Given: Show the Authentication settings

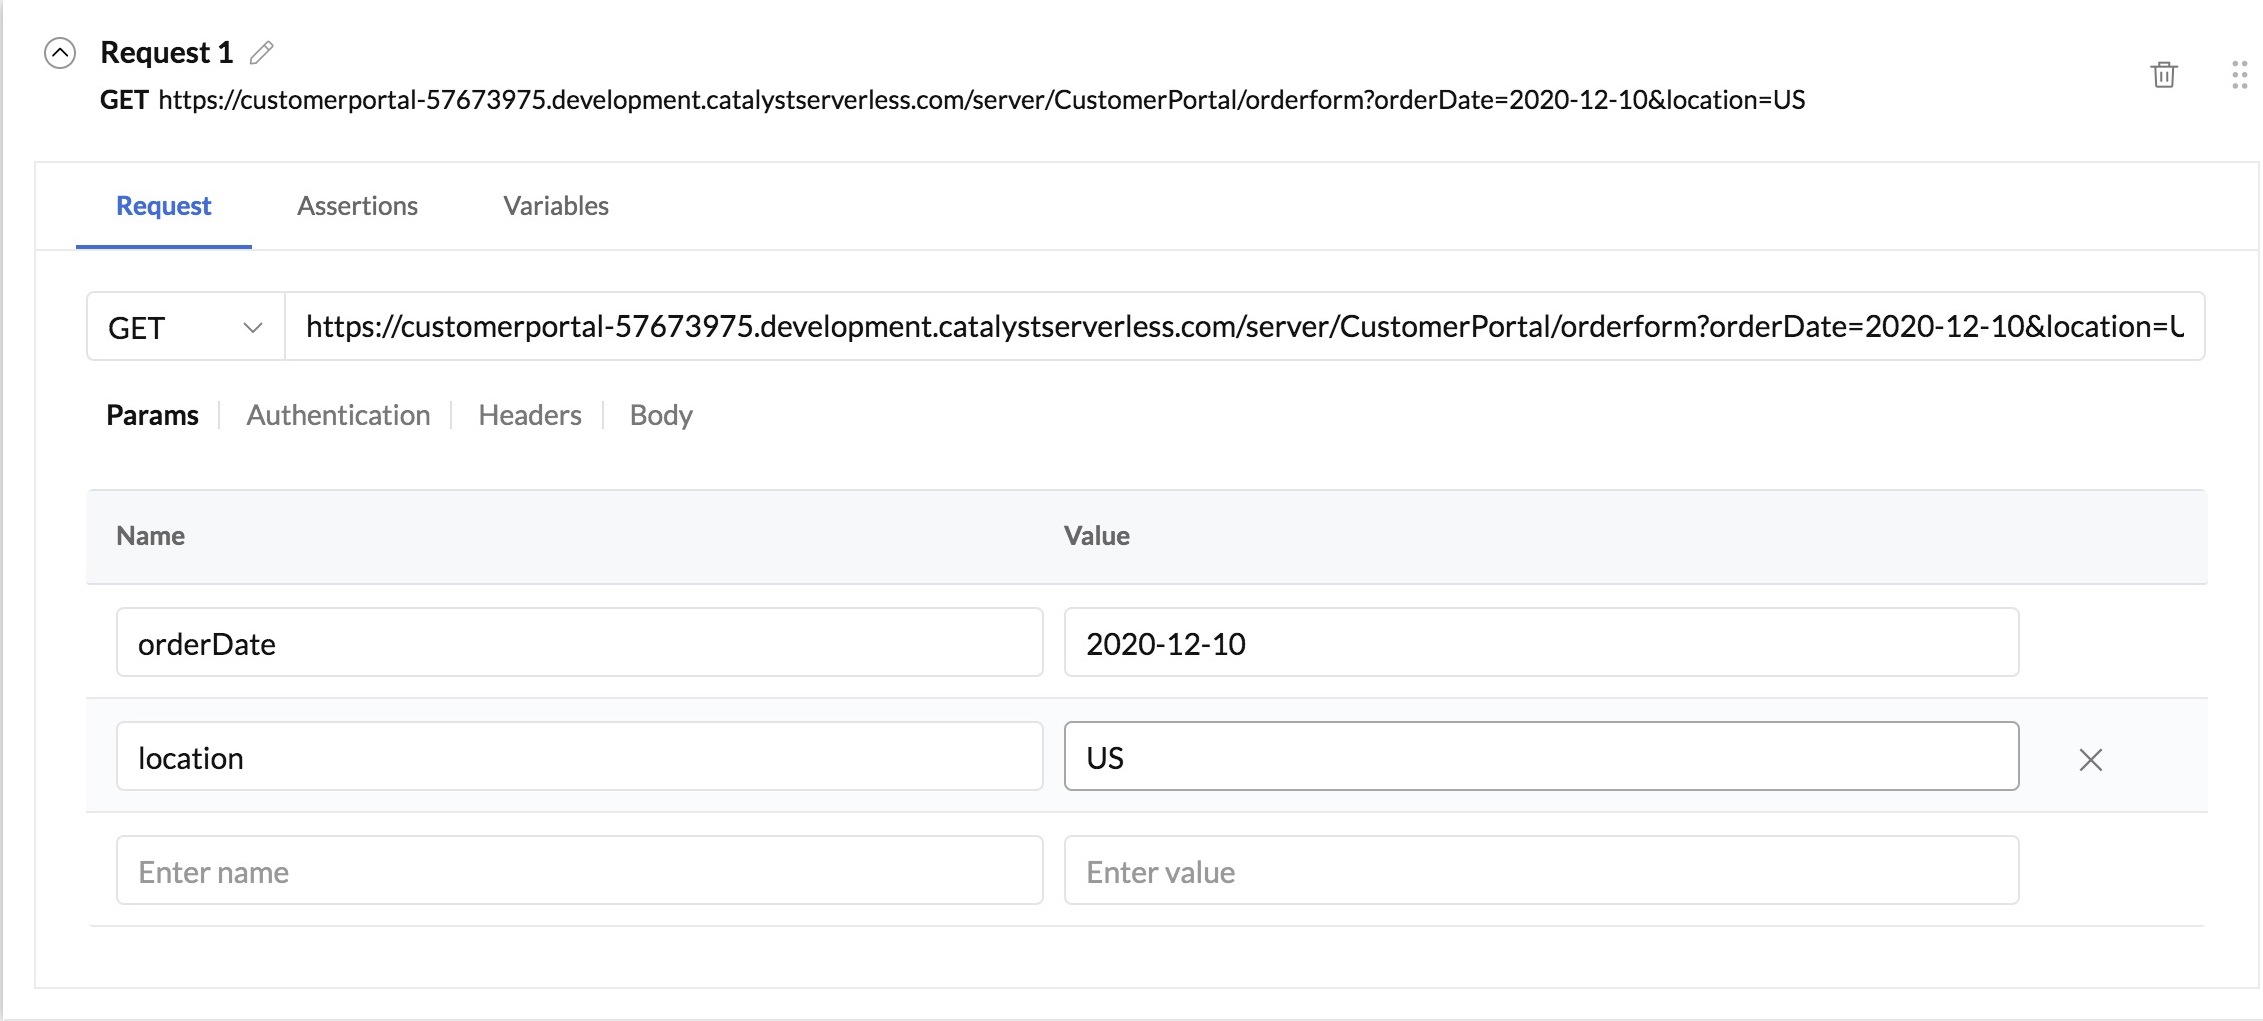Looking at the screenshot, I should pos(338,415).
